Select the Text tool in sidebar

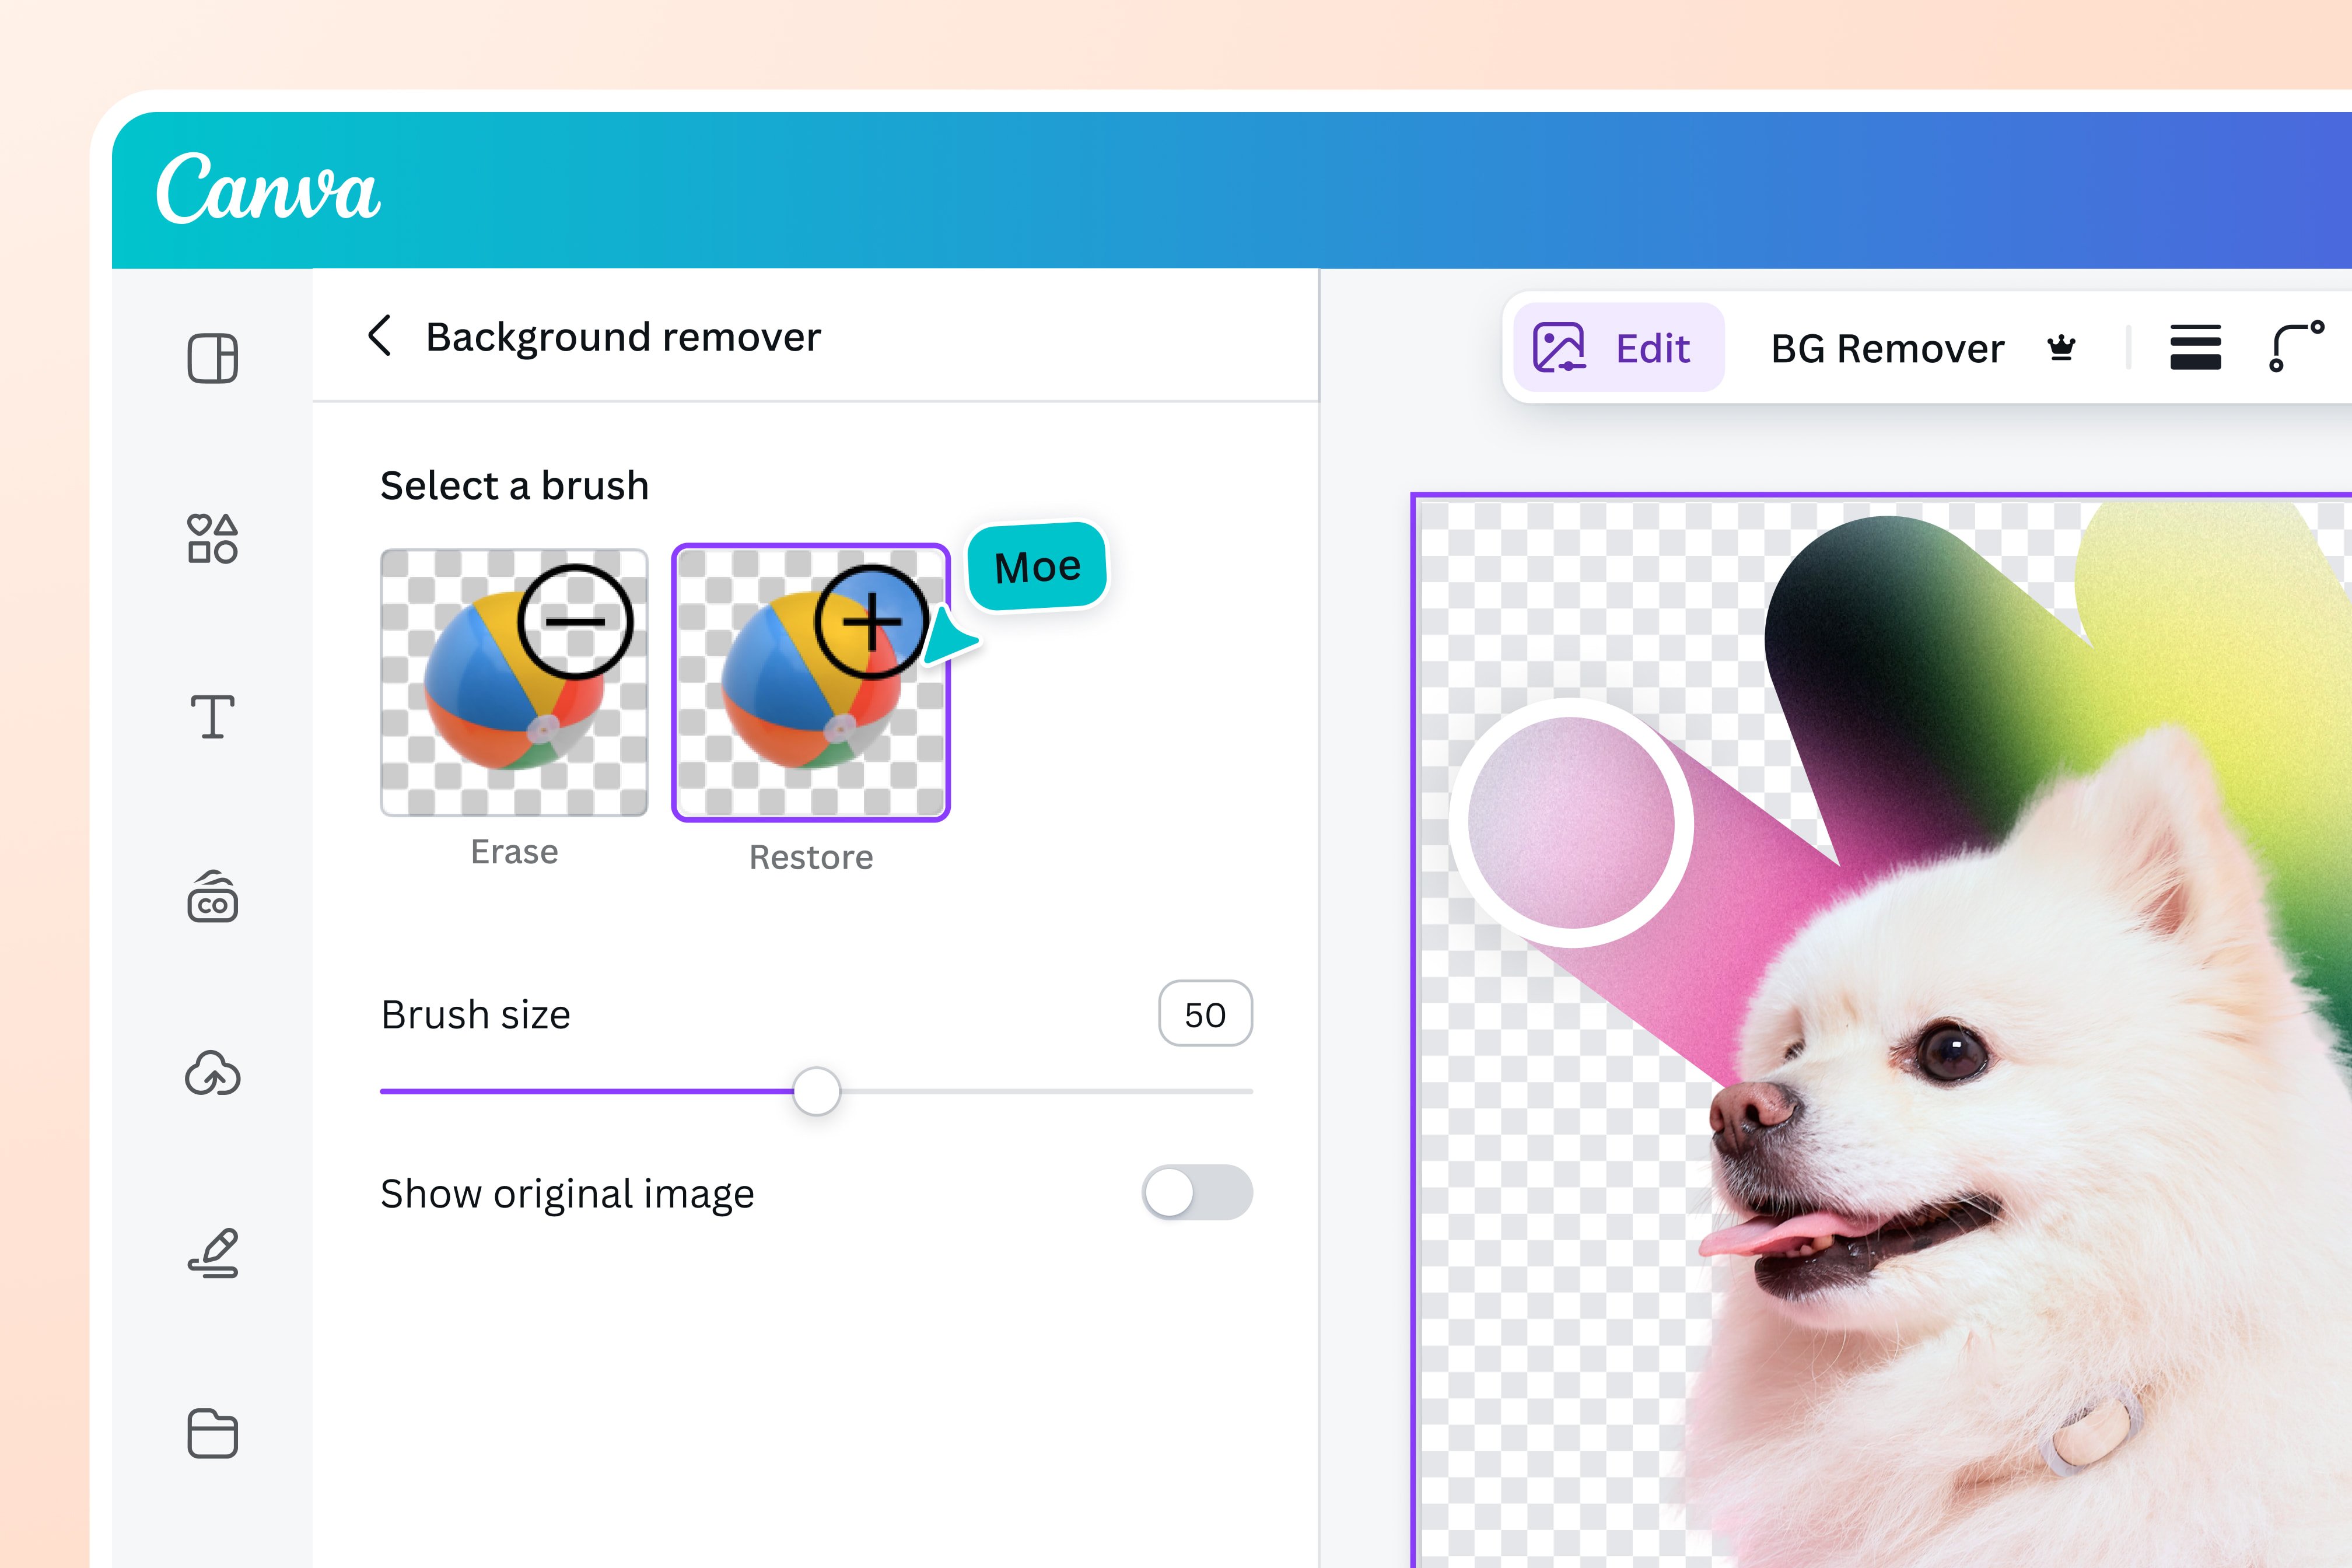pos(212,717)
